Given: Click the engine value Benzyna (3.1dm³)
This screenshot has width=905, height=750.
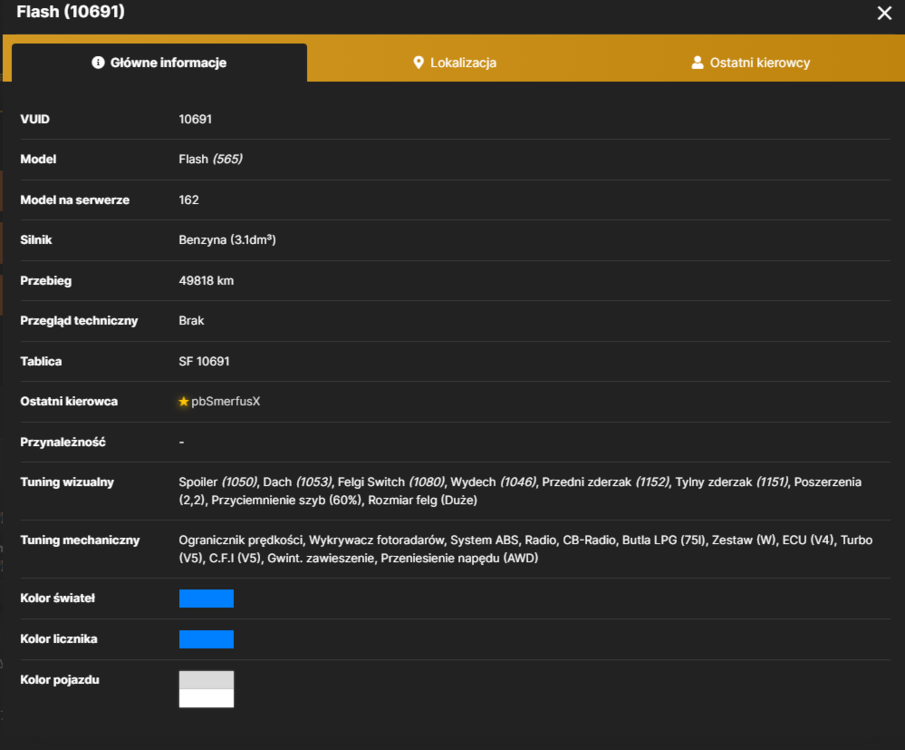Looking at the screenshot, I should click(227, 240).
